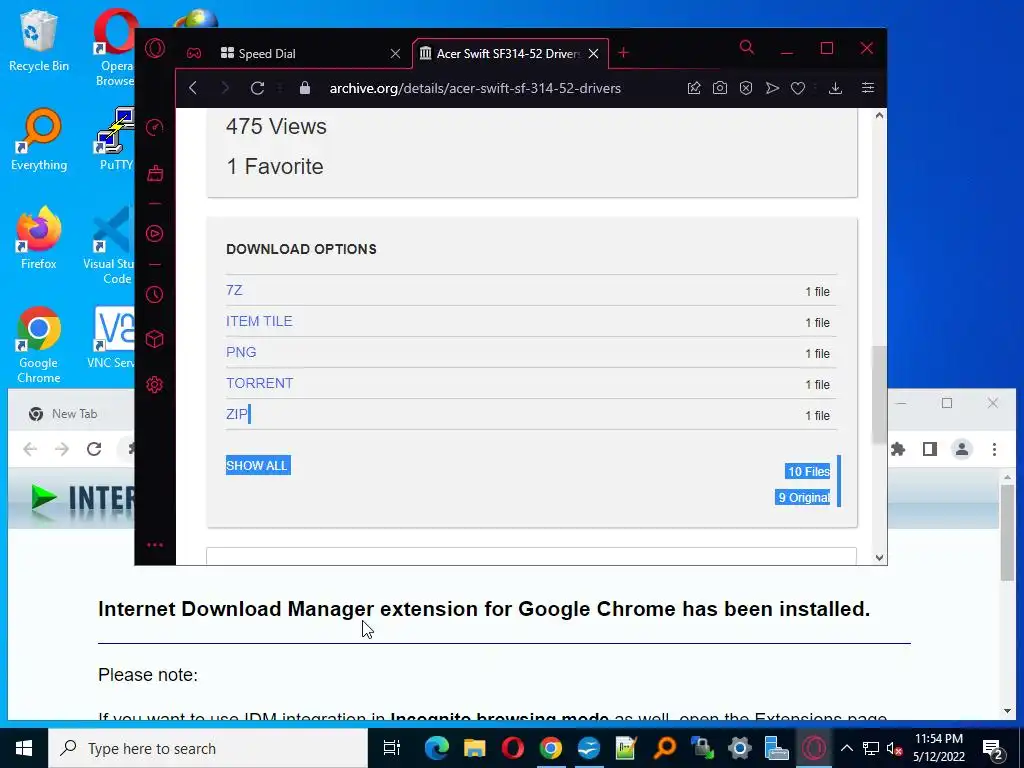Click the 10 Files link
The image size is (1024, 768).
(808, 472)
